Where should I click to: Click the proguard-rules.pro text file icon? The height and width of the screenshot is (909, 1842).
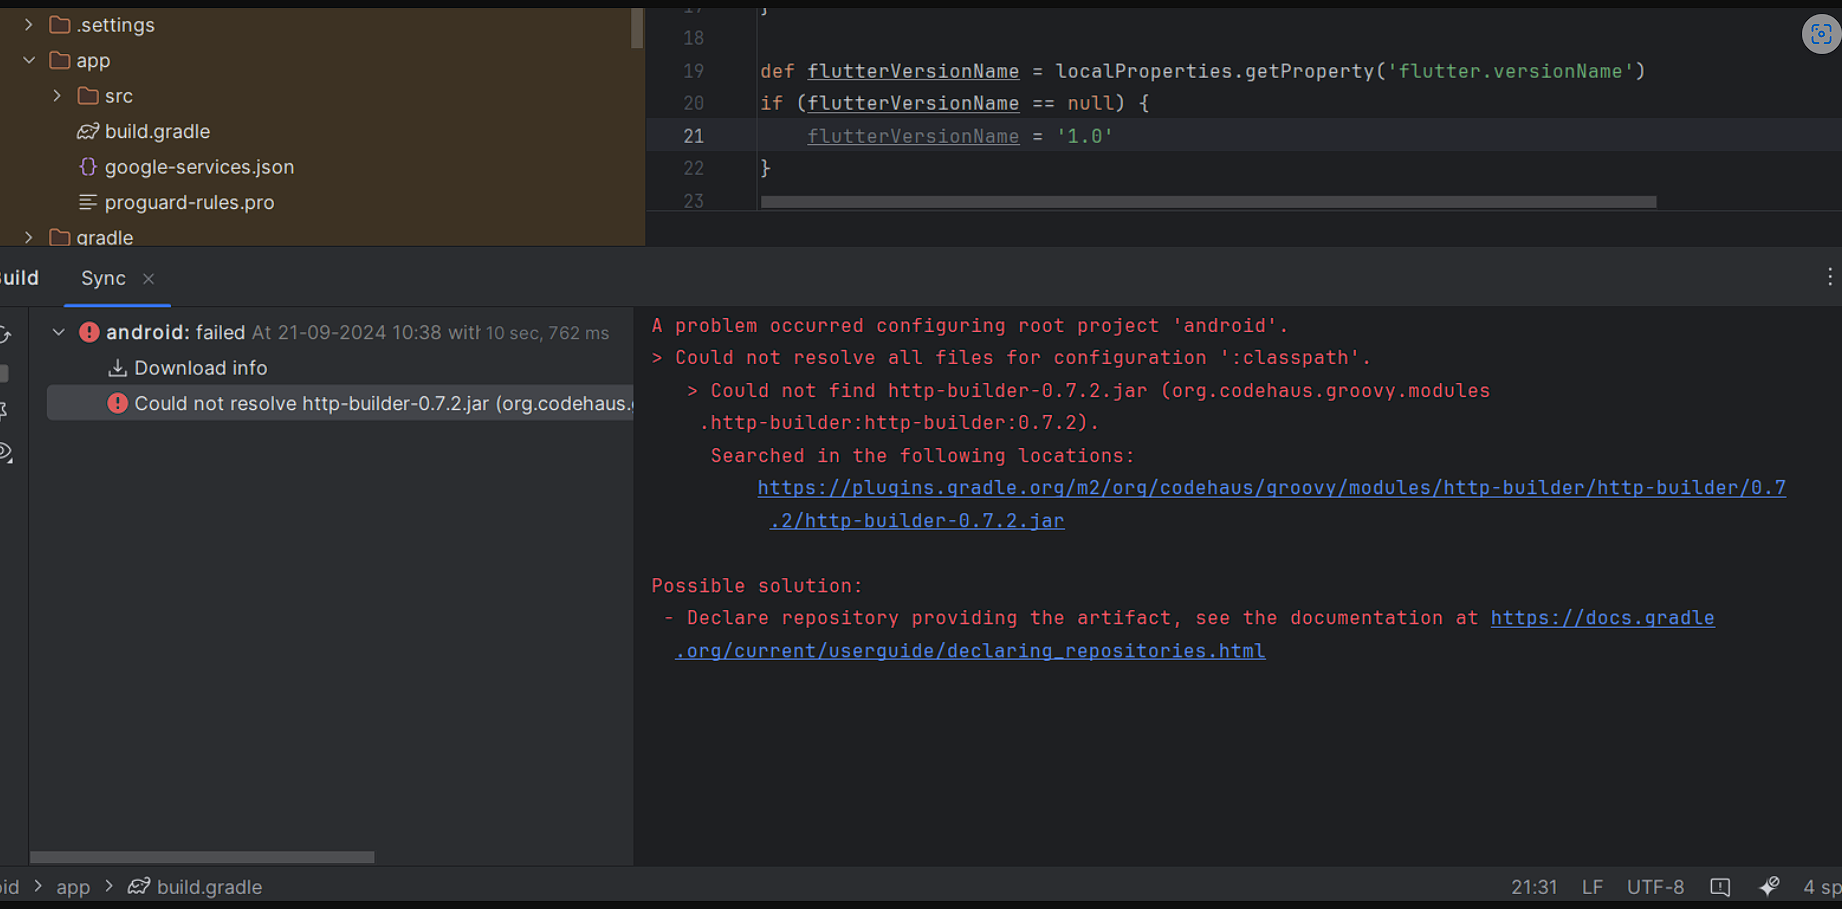(x=88, y=202)
